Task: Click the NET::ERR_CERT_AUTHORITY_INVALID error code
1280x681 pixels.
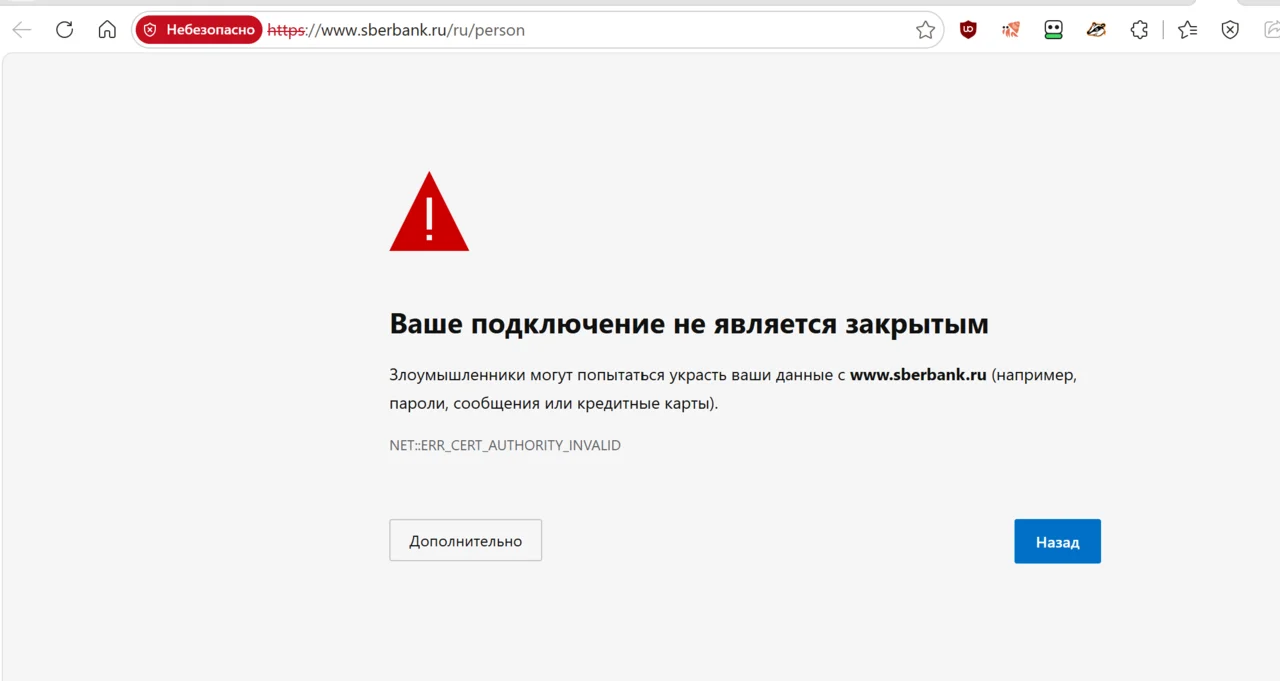Action: pos(505,445)
